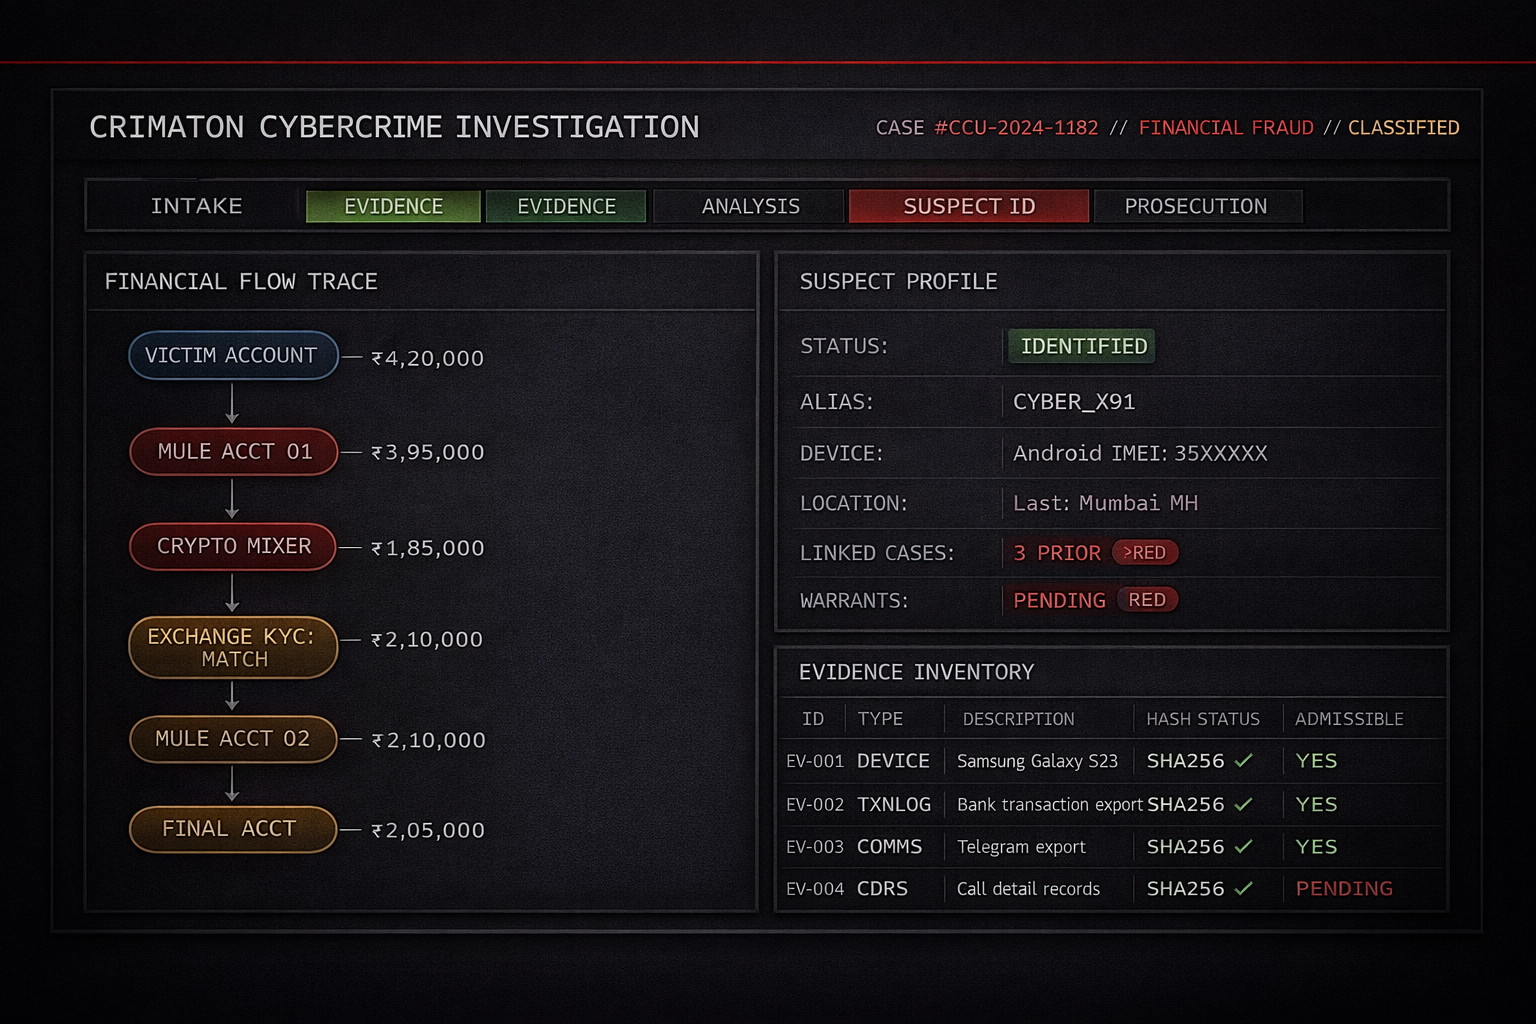Click the >RED badge next to 3 PRIOR
The width and height of the screenshot is (1536, 1024).
click(1145, 552)
